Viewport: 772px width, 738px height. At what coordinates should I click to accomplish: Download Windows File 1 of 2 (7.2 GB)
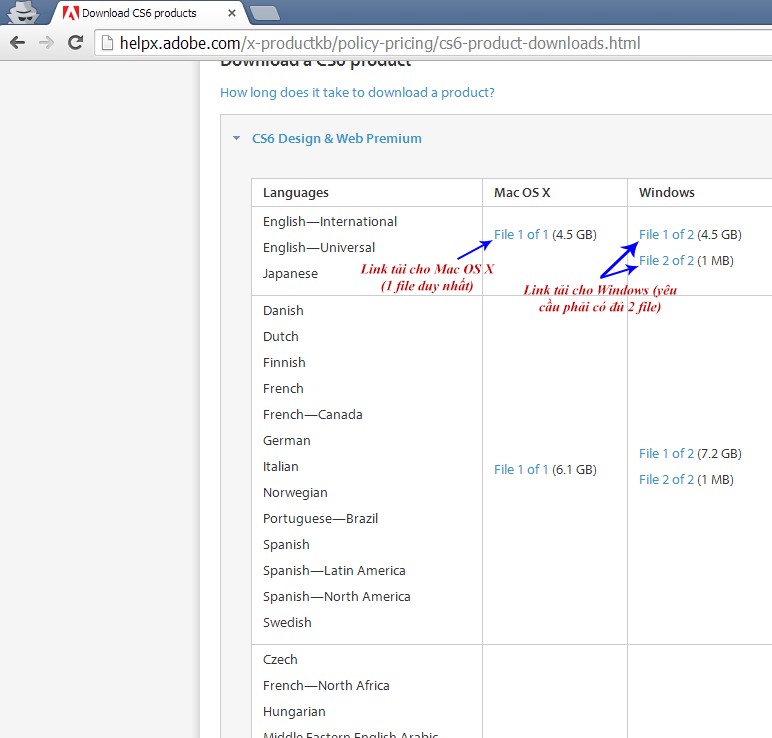tap(666, 453)
